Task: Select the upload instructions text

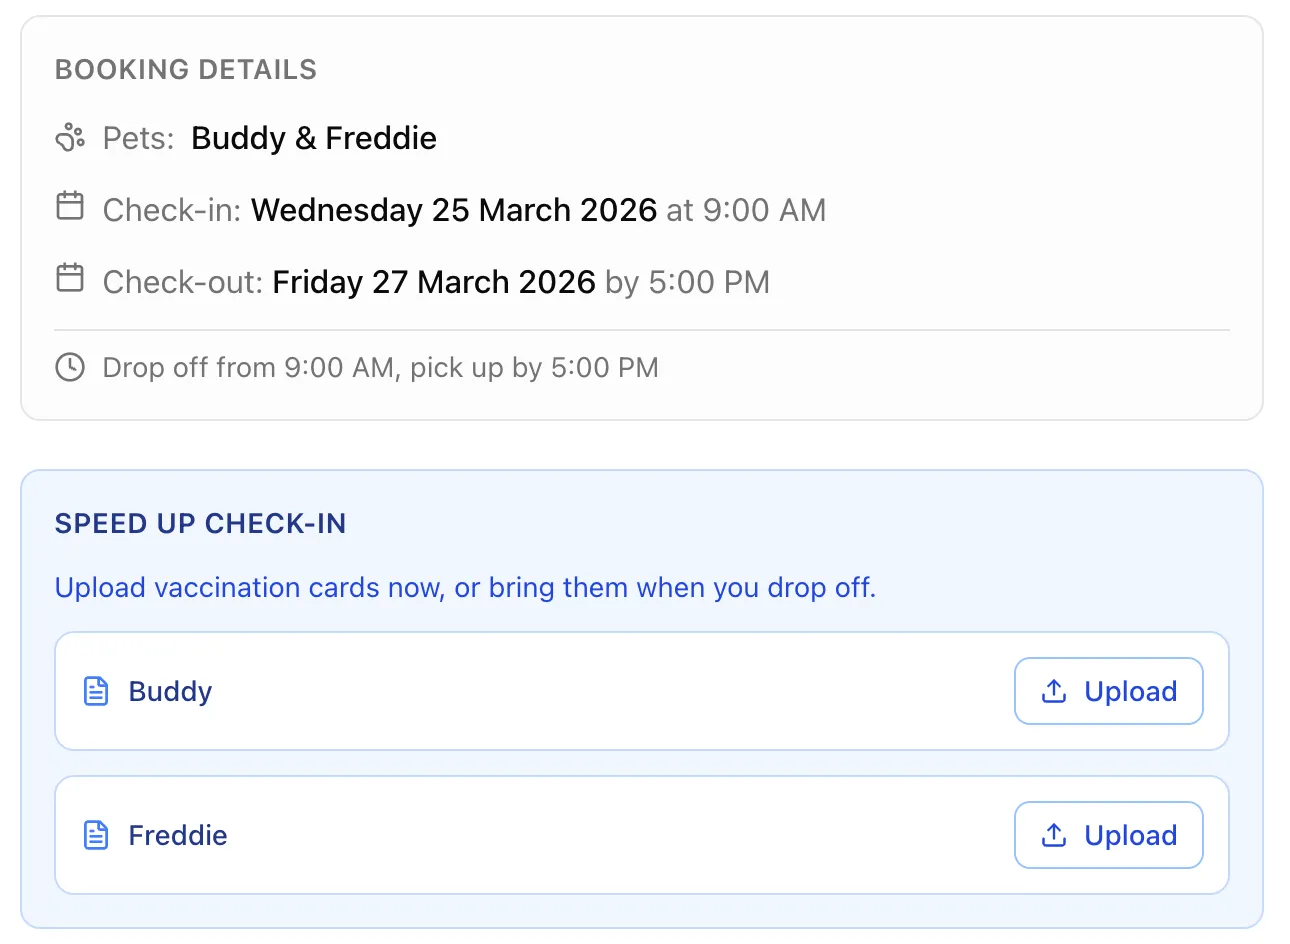Action: pyautogui.click(x=464, y=588)
